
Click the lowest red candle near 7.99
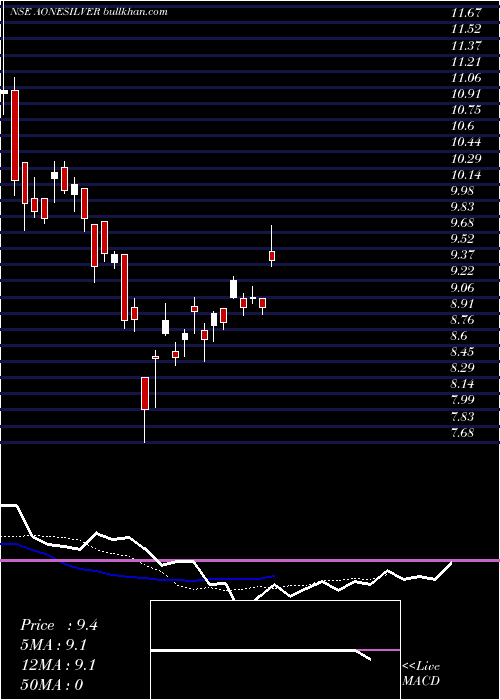(145, 393)
